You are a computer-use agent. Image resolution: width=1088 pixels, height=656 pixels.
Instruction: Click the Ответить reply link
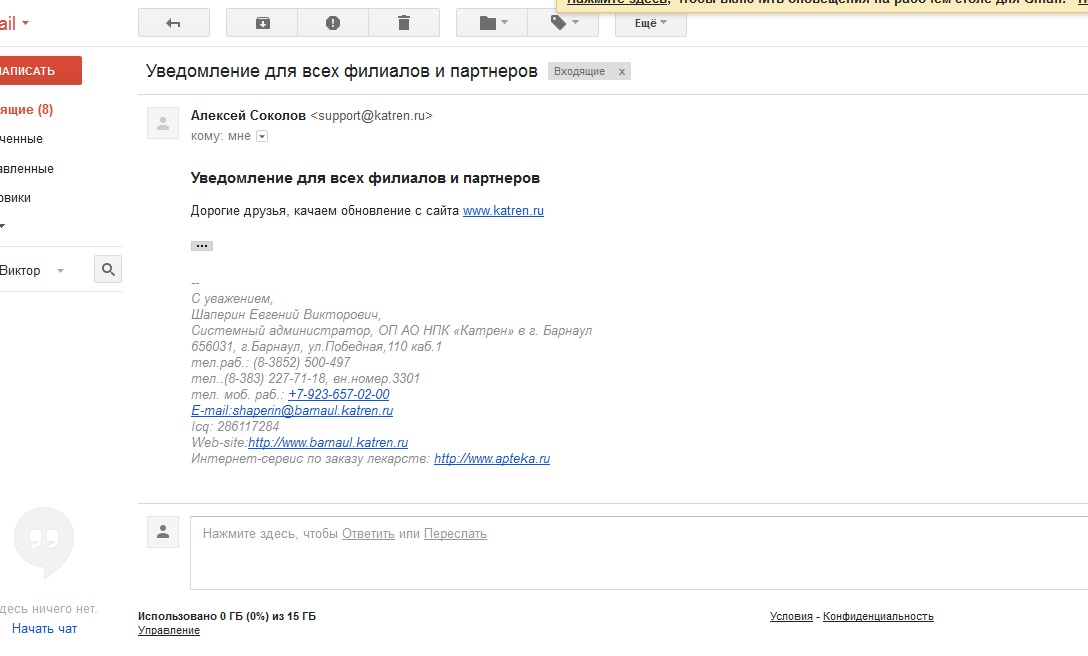click(368, 534)
